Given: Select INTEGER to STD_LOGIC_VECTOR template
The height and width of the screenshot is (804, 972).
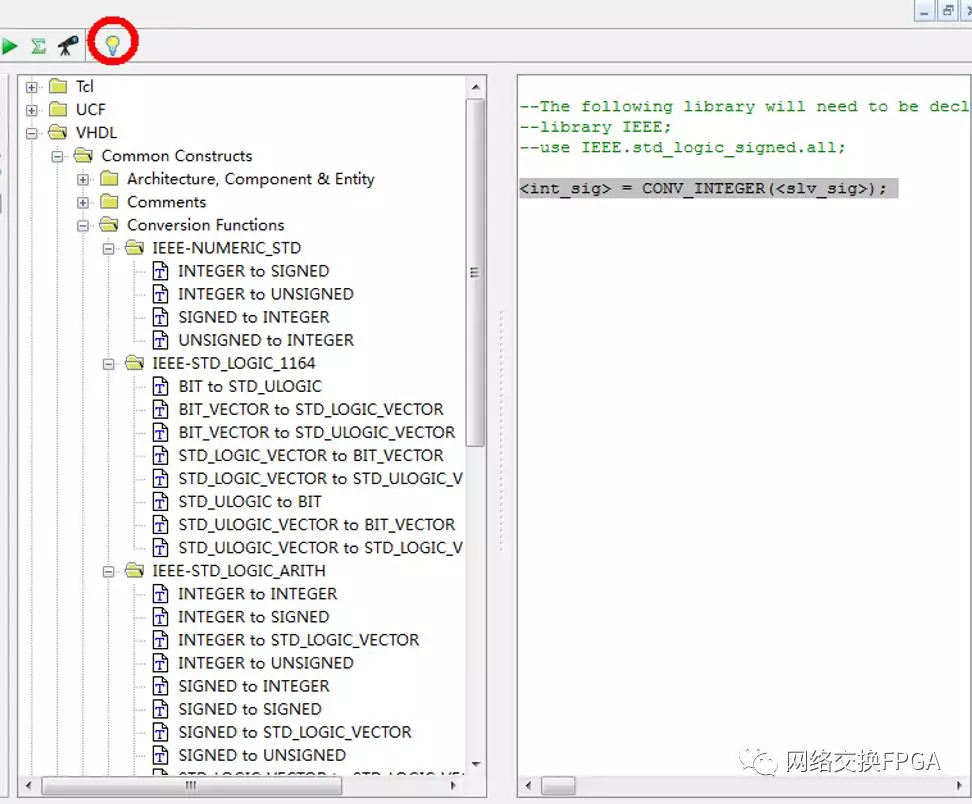Looking at the screenshot, I should 298,640.
